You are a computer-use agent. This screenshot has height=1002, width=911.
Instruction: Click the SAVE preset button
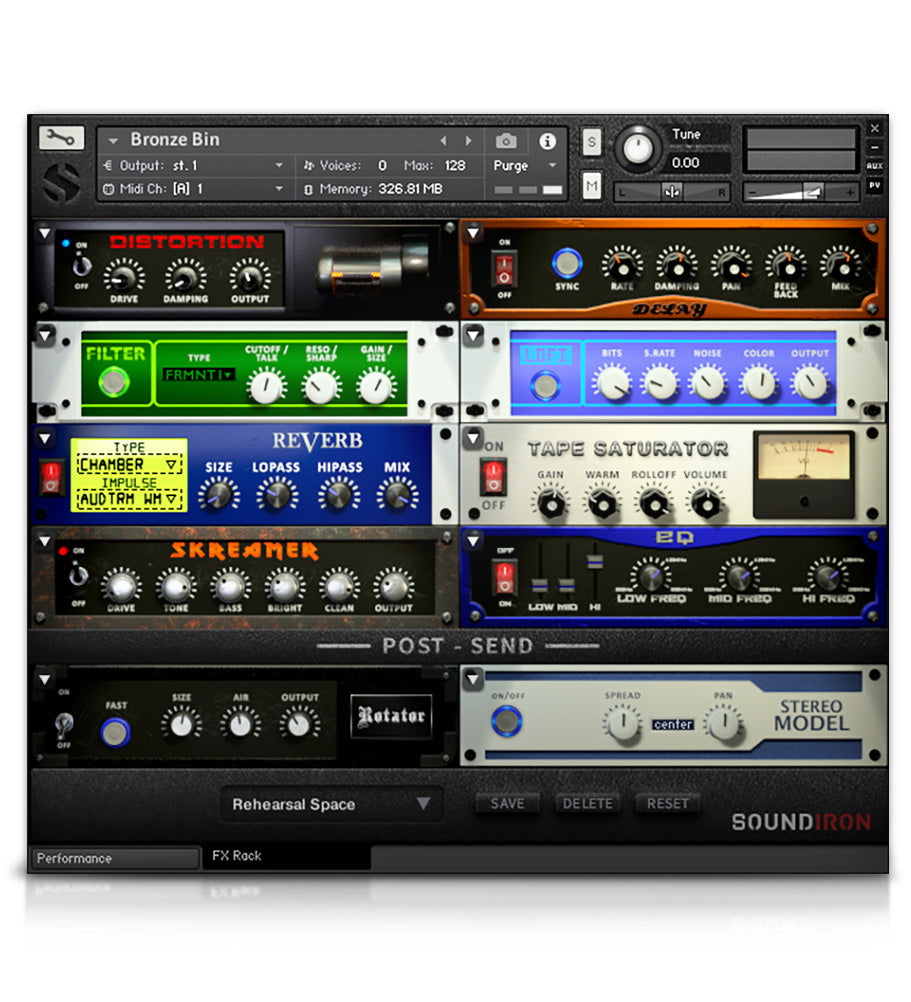[507, 802]
